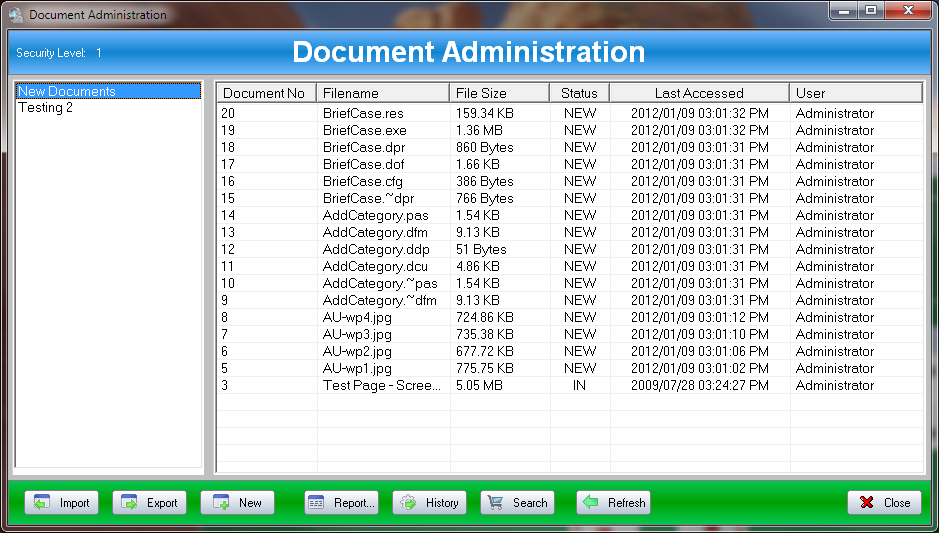Click the User column header
Screen dimensions: 939x533
pos(854,93)
